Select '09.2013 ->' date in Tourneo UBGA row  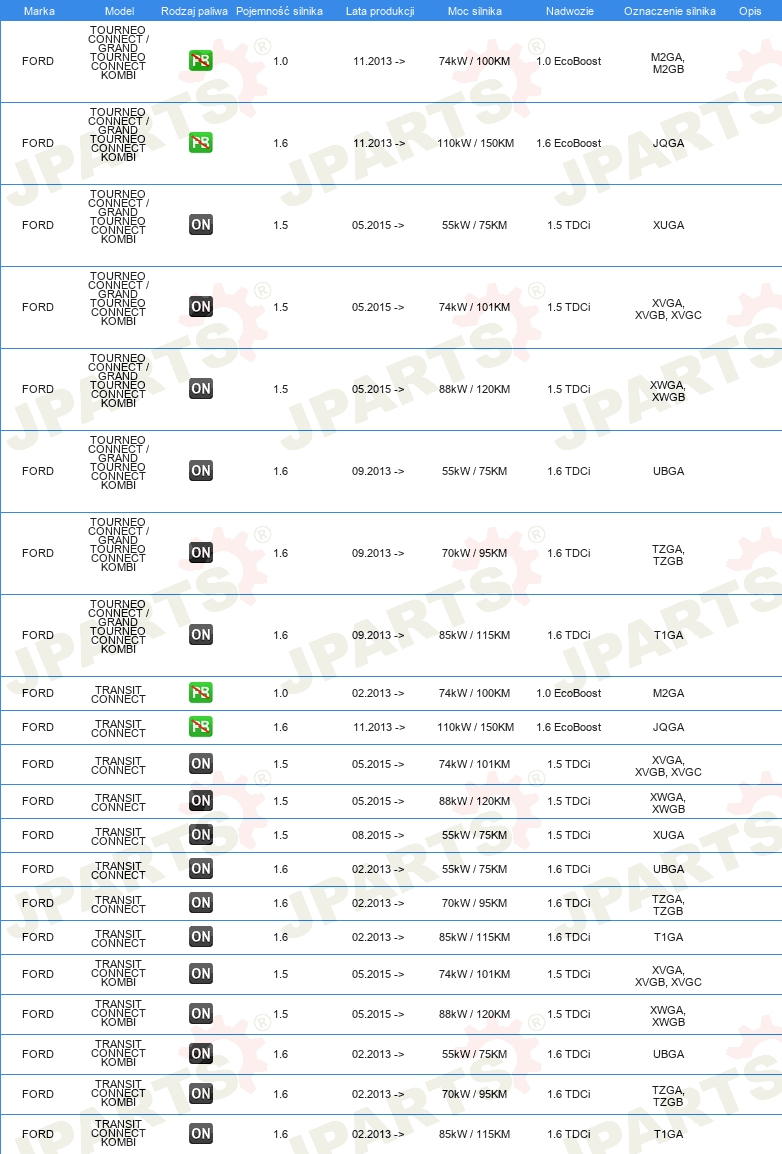point(378,471)
